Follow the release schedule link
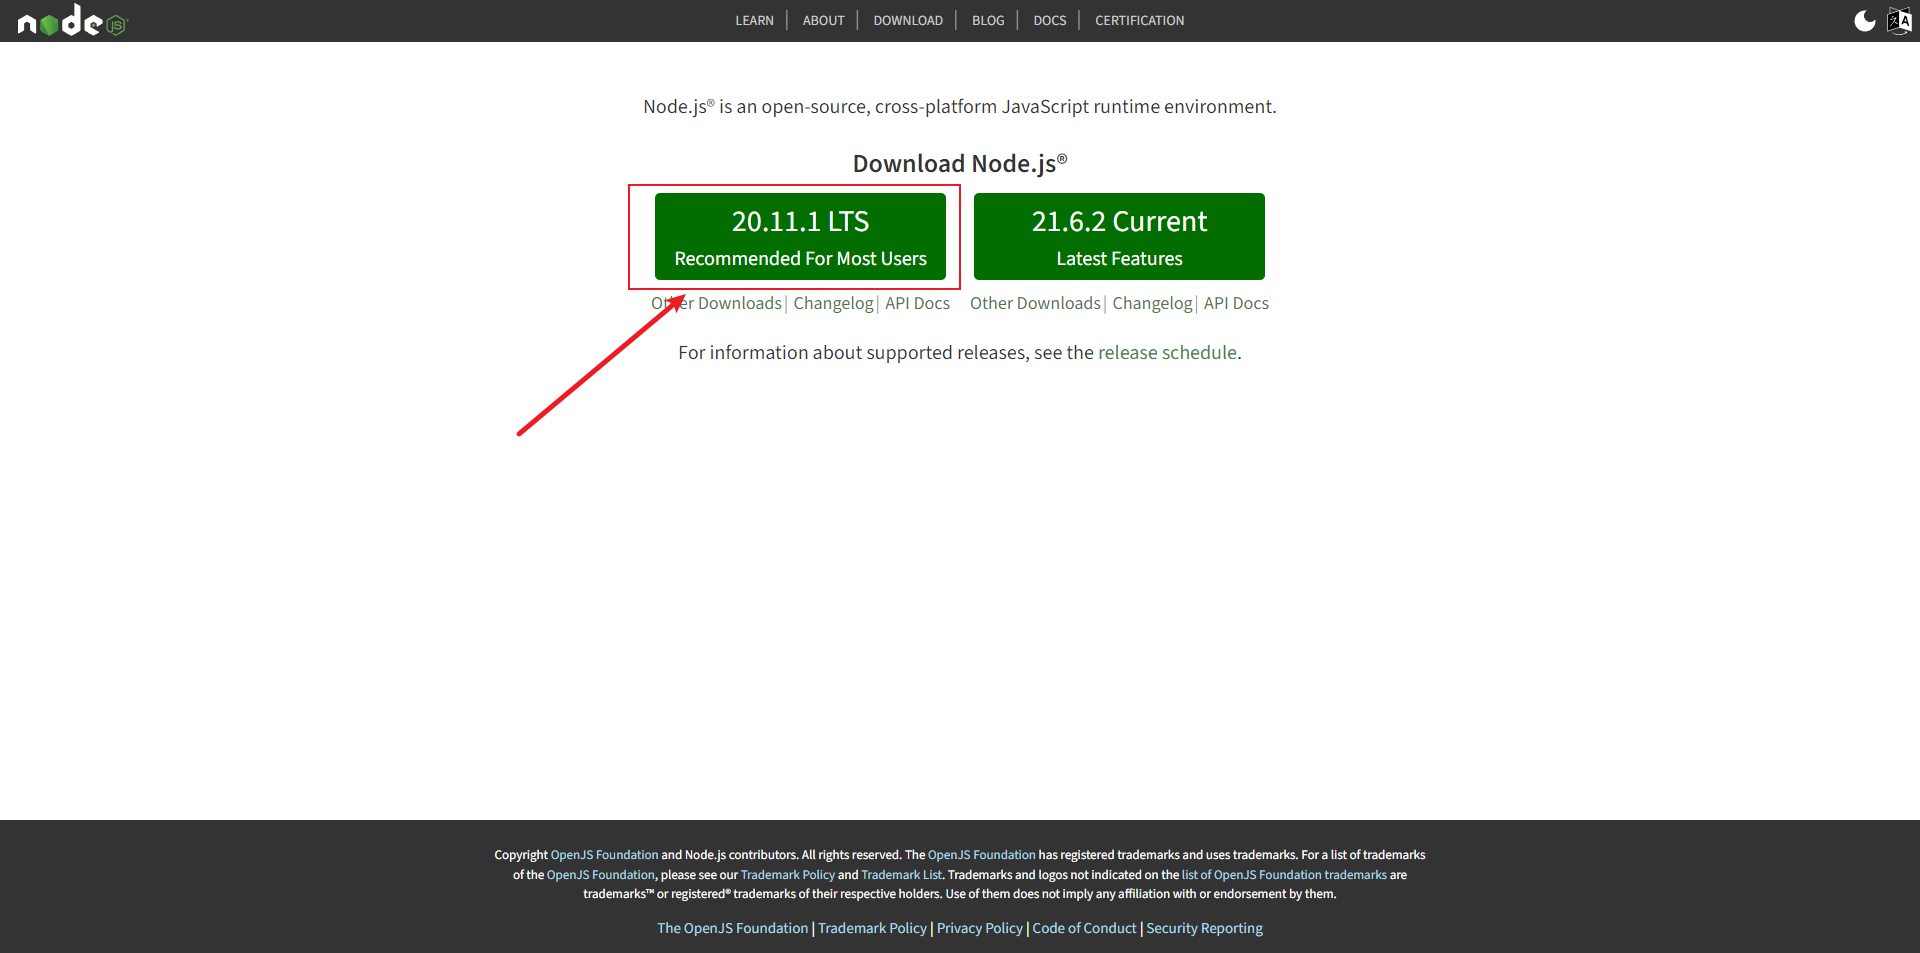The width and height of the screenshot is (1920, 953). 1167,353
